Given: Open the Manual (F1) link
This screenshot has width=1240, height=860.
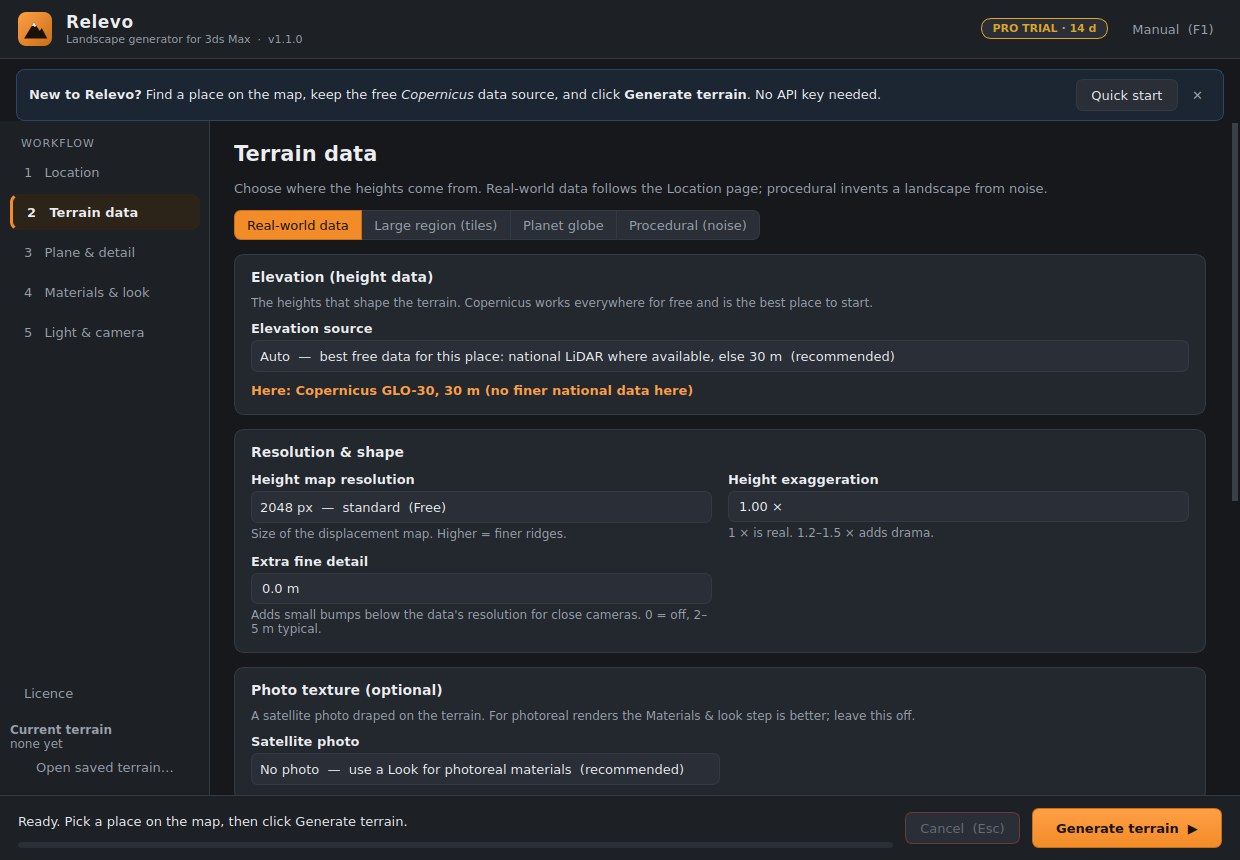Looking at the screenshot, I should (1172, 29).
